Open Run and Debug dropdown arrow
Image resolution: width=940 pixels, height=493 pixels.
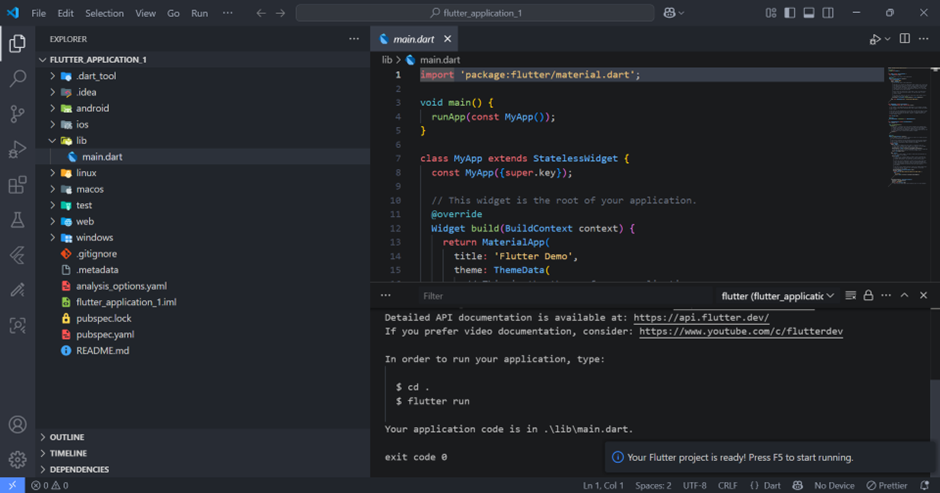click(x=887, y=39)
